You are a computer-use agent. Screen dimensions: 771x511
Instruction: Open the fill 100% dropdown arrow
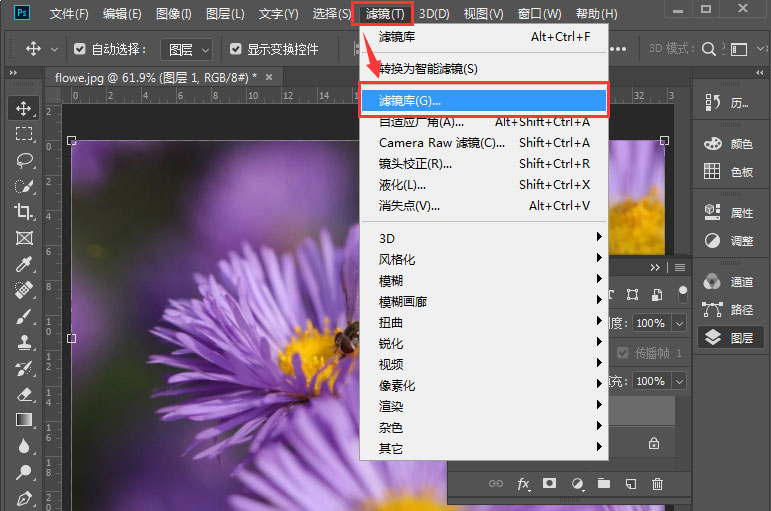click(x=679, y=381)
